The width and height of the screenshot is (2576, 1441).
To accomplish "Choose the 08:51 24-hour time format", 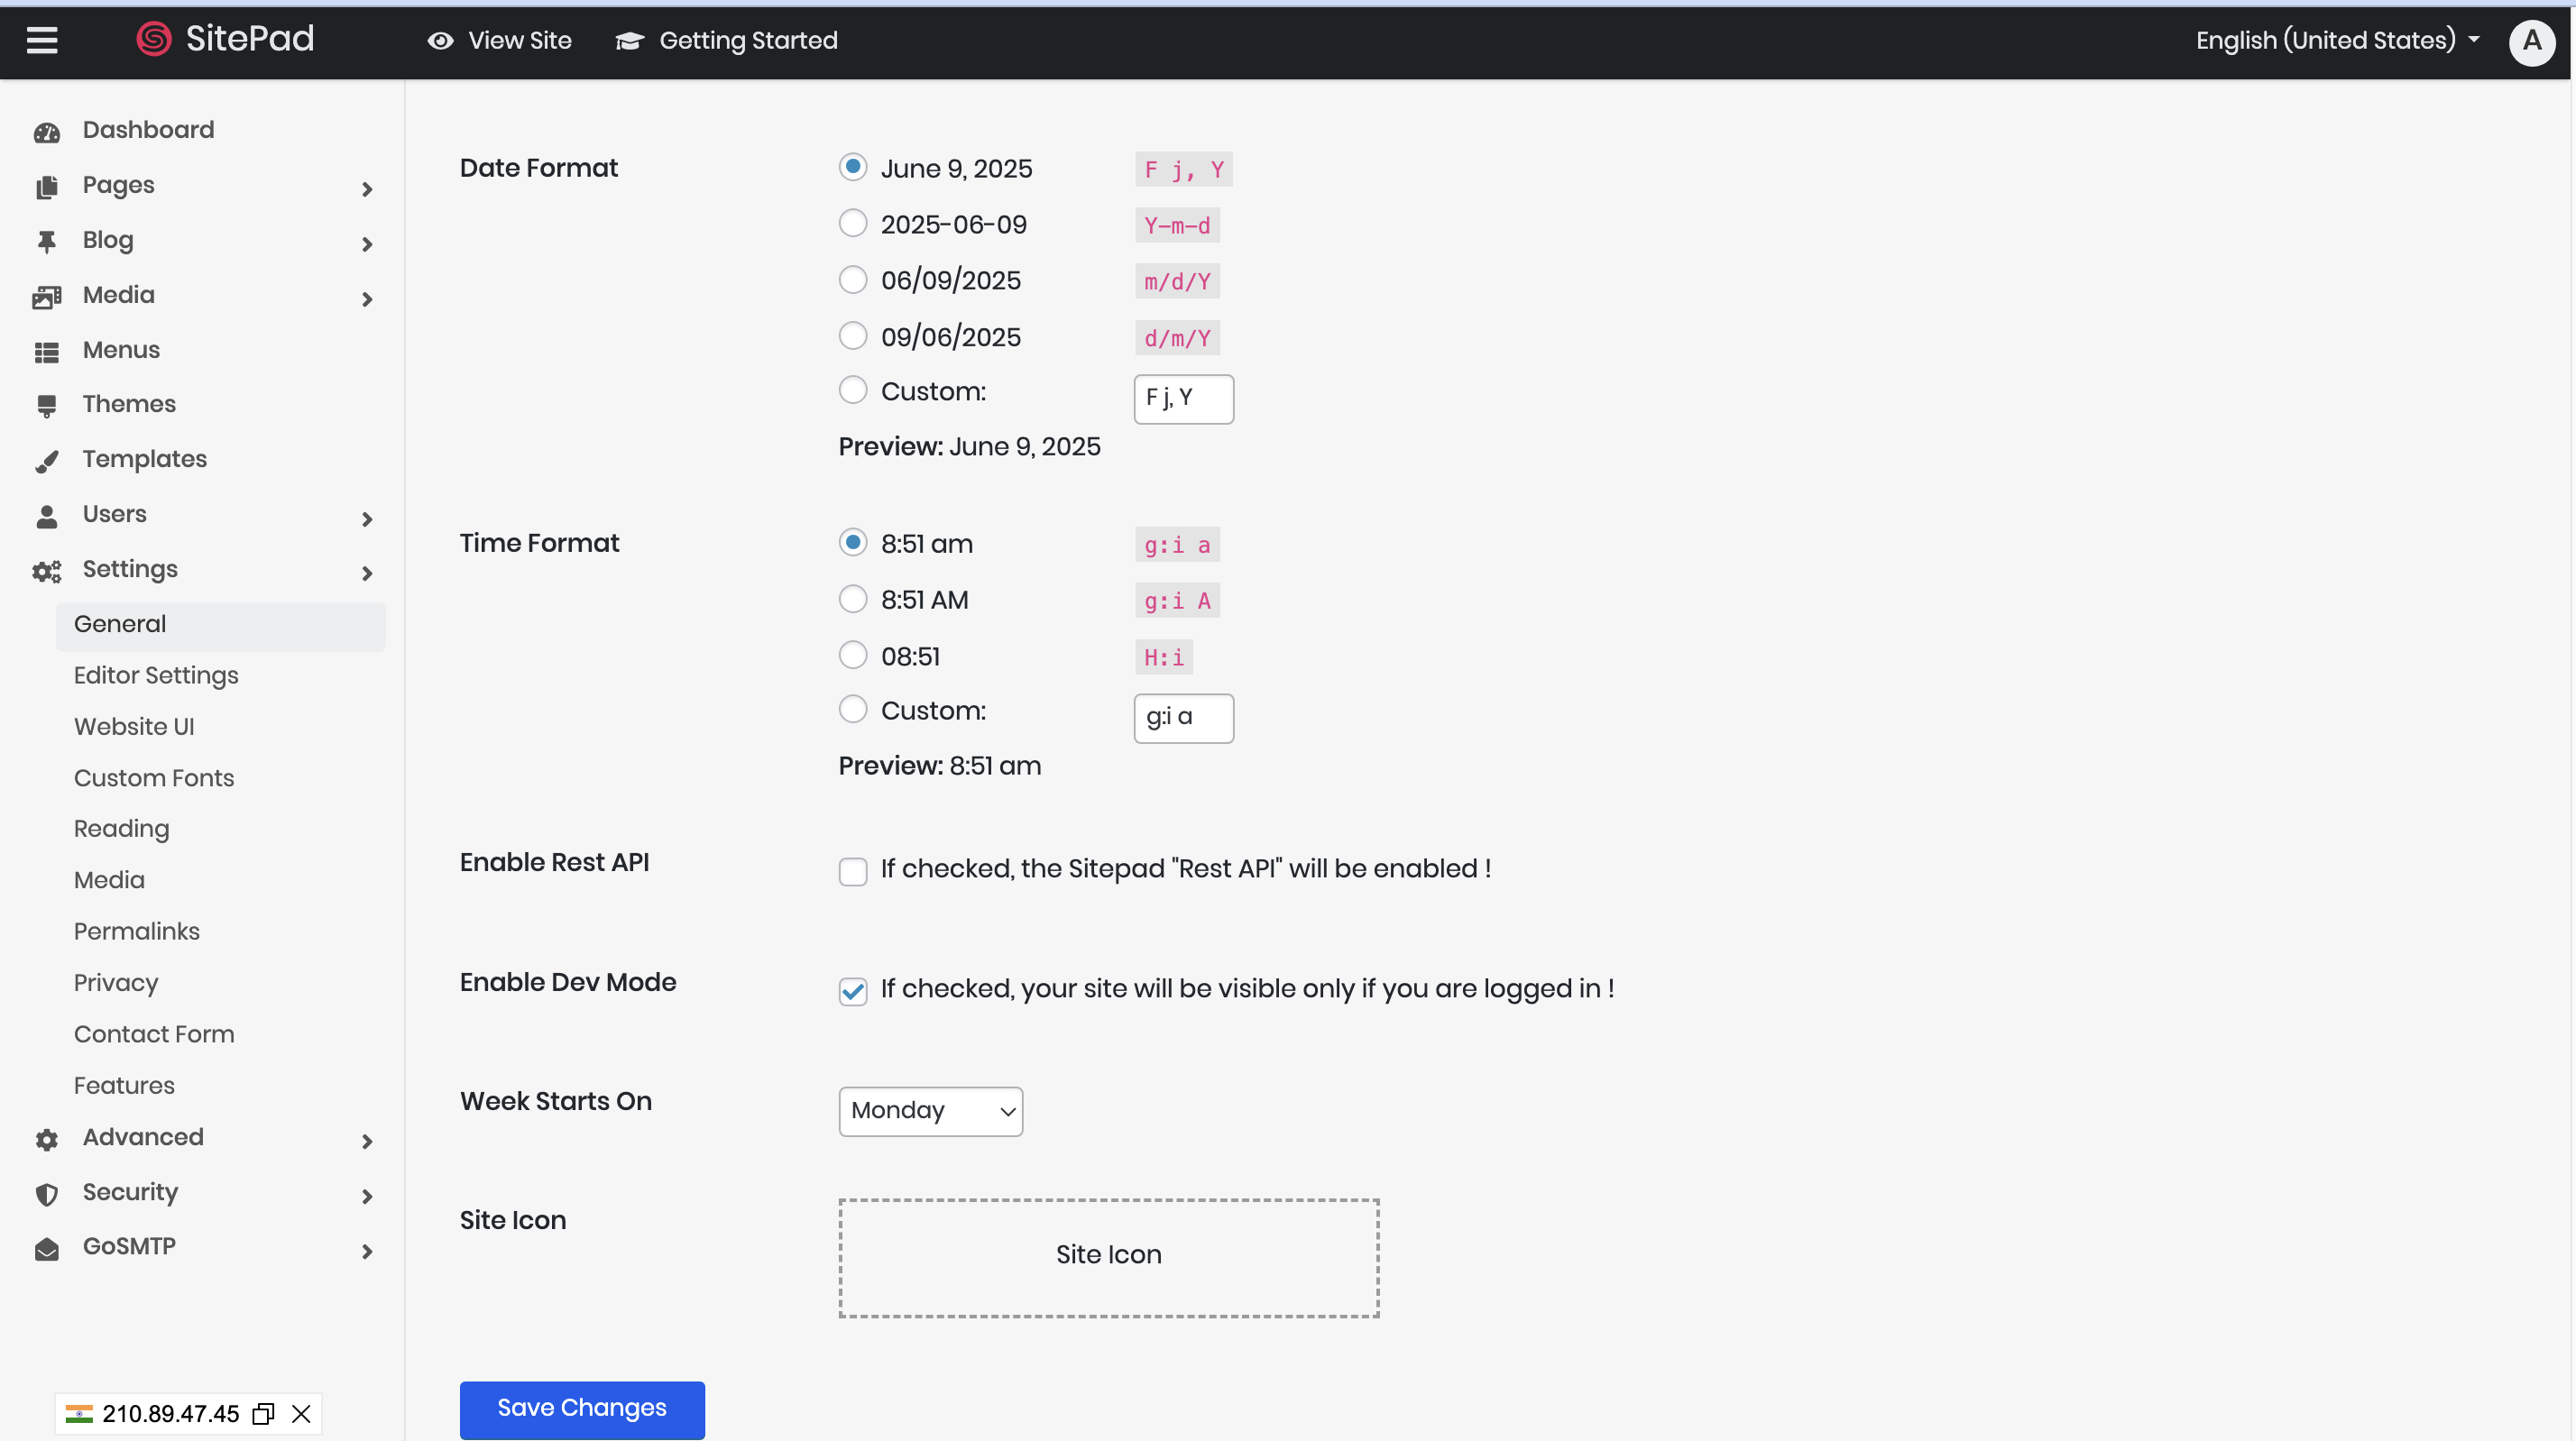I will [852, 655].
